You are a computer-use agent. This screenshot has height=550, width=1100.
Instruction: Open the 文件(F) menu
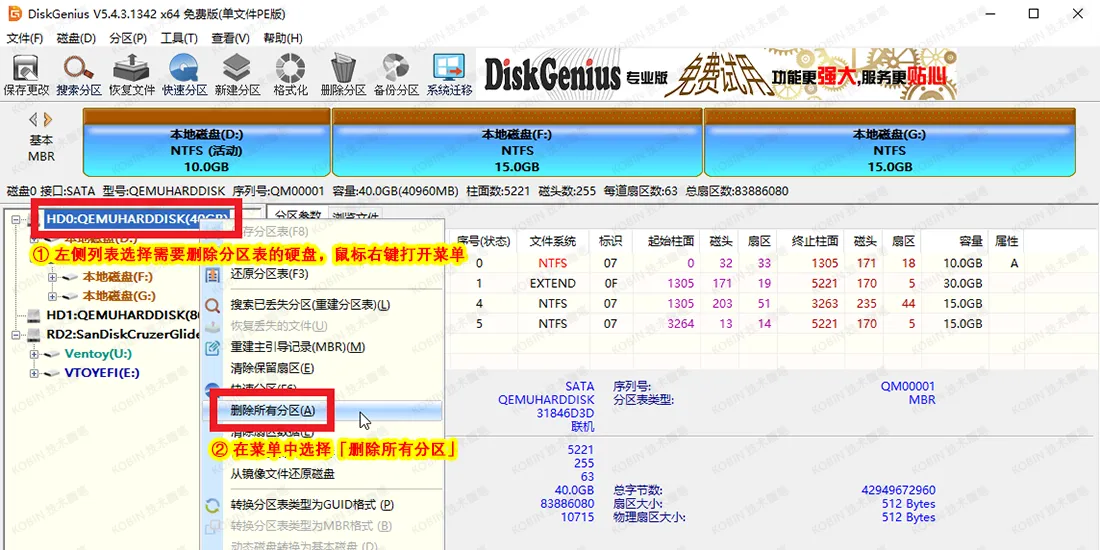click(25, 38)
